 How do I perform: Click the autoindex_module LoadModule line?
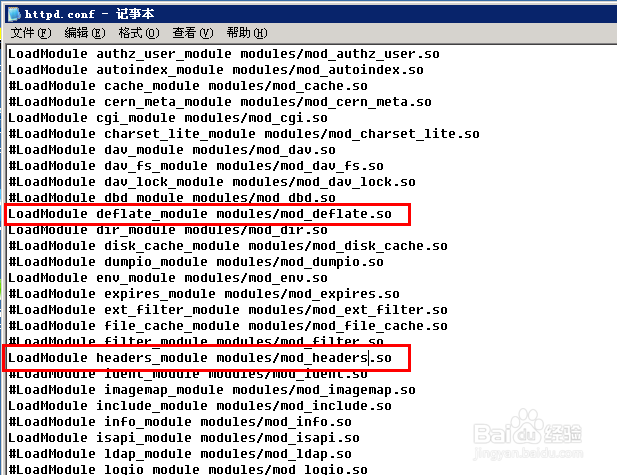(x=216, y=70)
